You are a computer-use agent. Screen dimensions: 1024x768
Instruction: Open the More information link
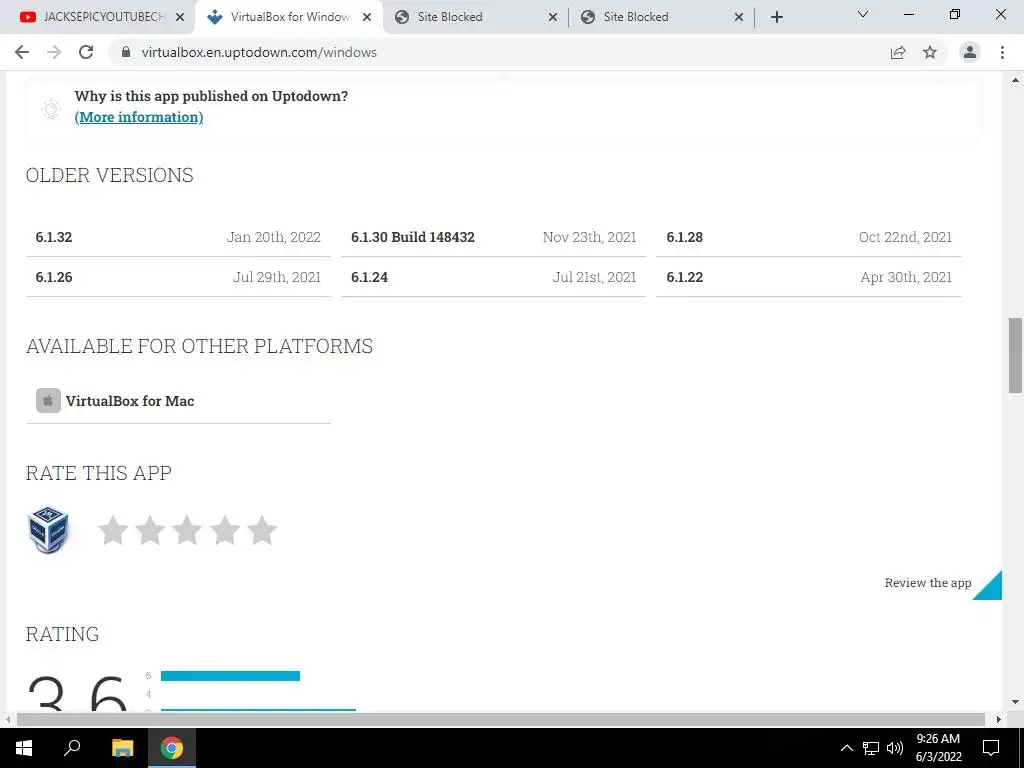tap(139, 117)
